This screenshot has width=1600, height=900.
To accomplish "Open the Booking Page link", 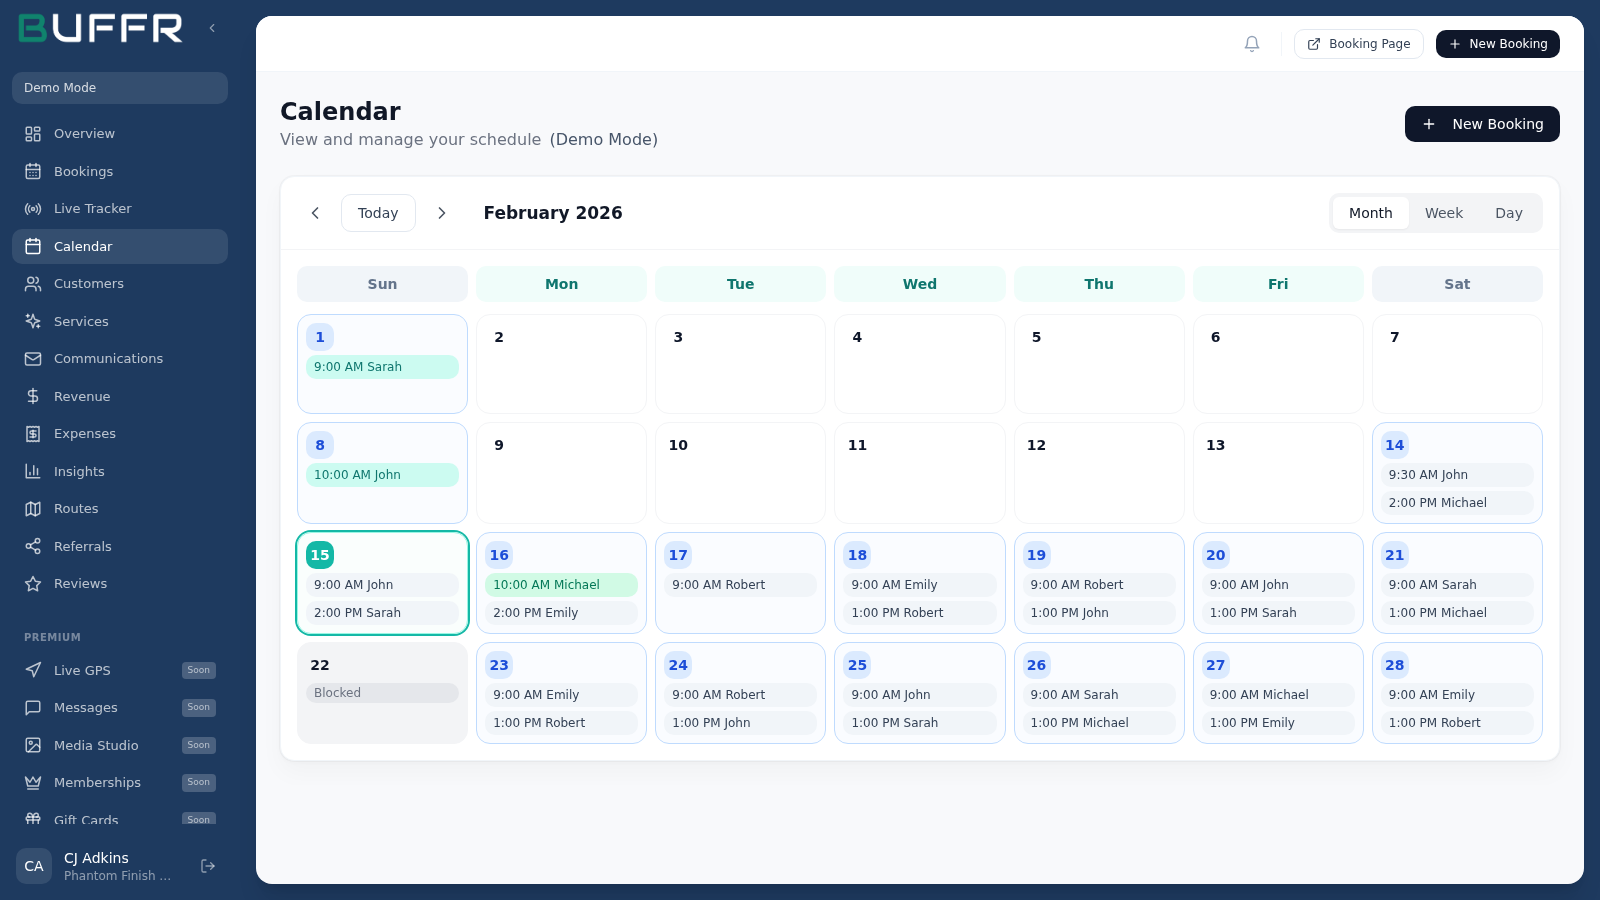I will coord(1359,44).
